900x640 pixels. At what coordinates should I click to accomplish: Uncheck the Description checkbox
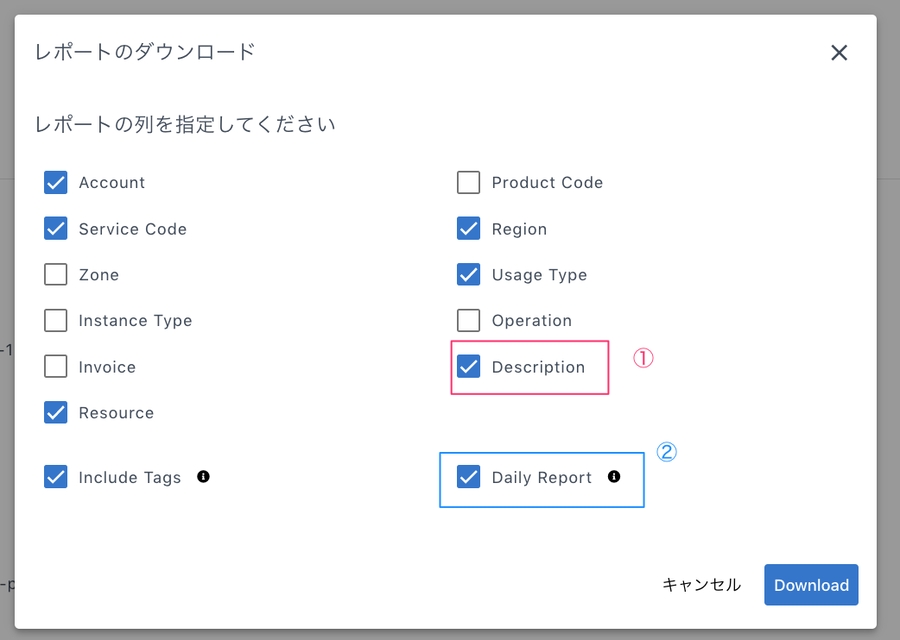point(468,367)
